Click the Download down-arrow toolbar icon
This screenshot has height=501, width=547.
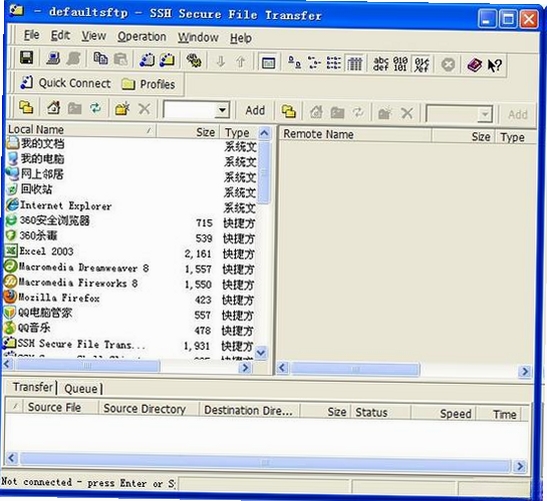220,62
